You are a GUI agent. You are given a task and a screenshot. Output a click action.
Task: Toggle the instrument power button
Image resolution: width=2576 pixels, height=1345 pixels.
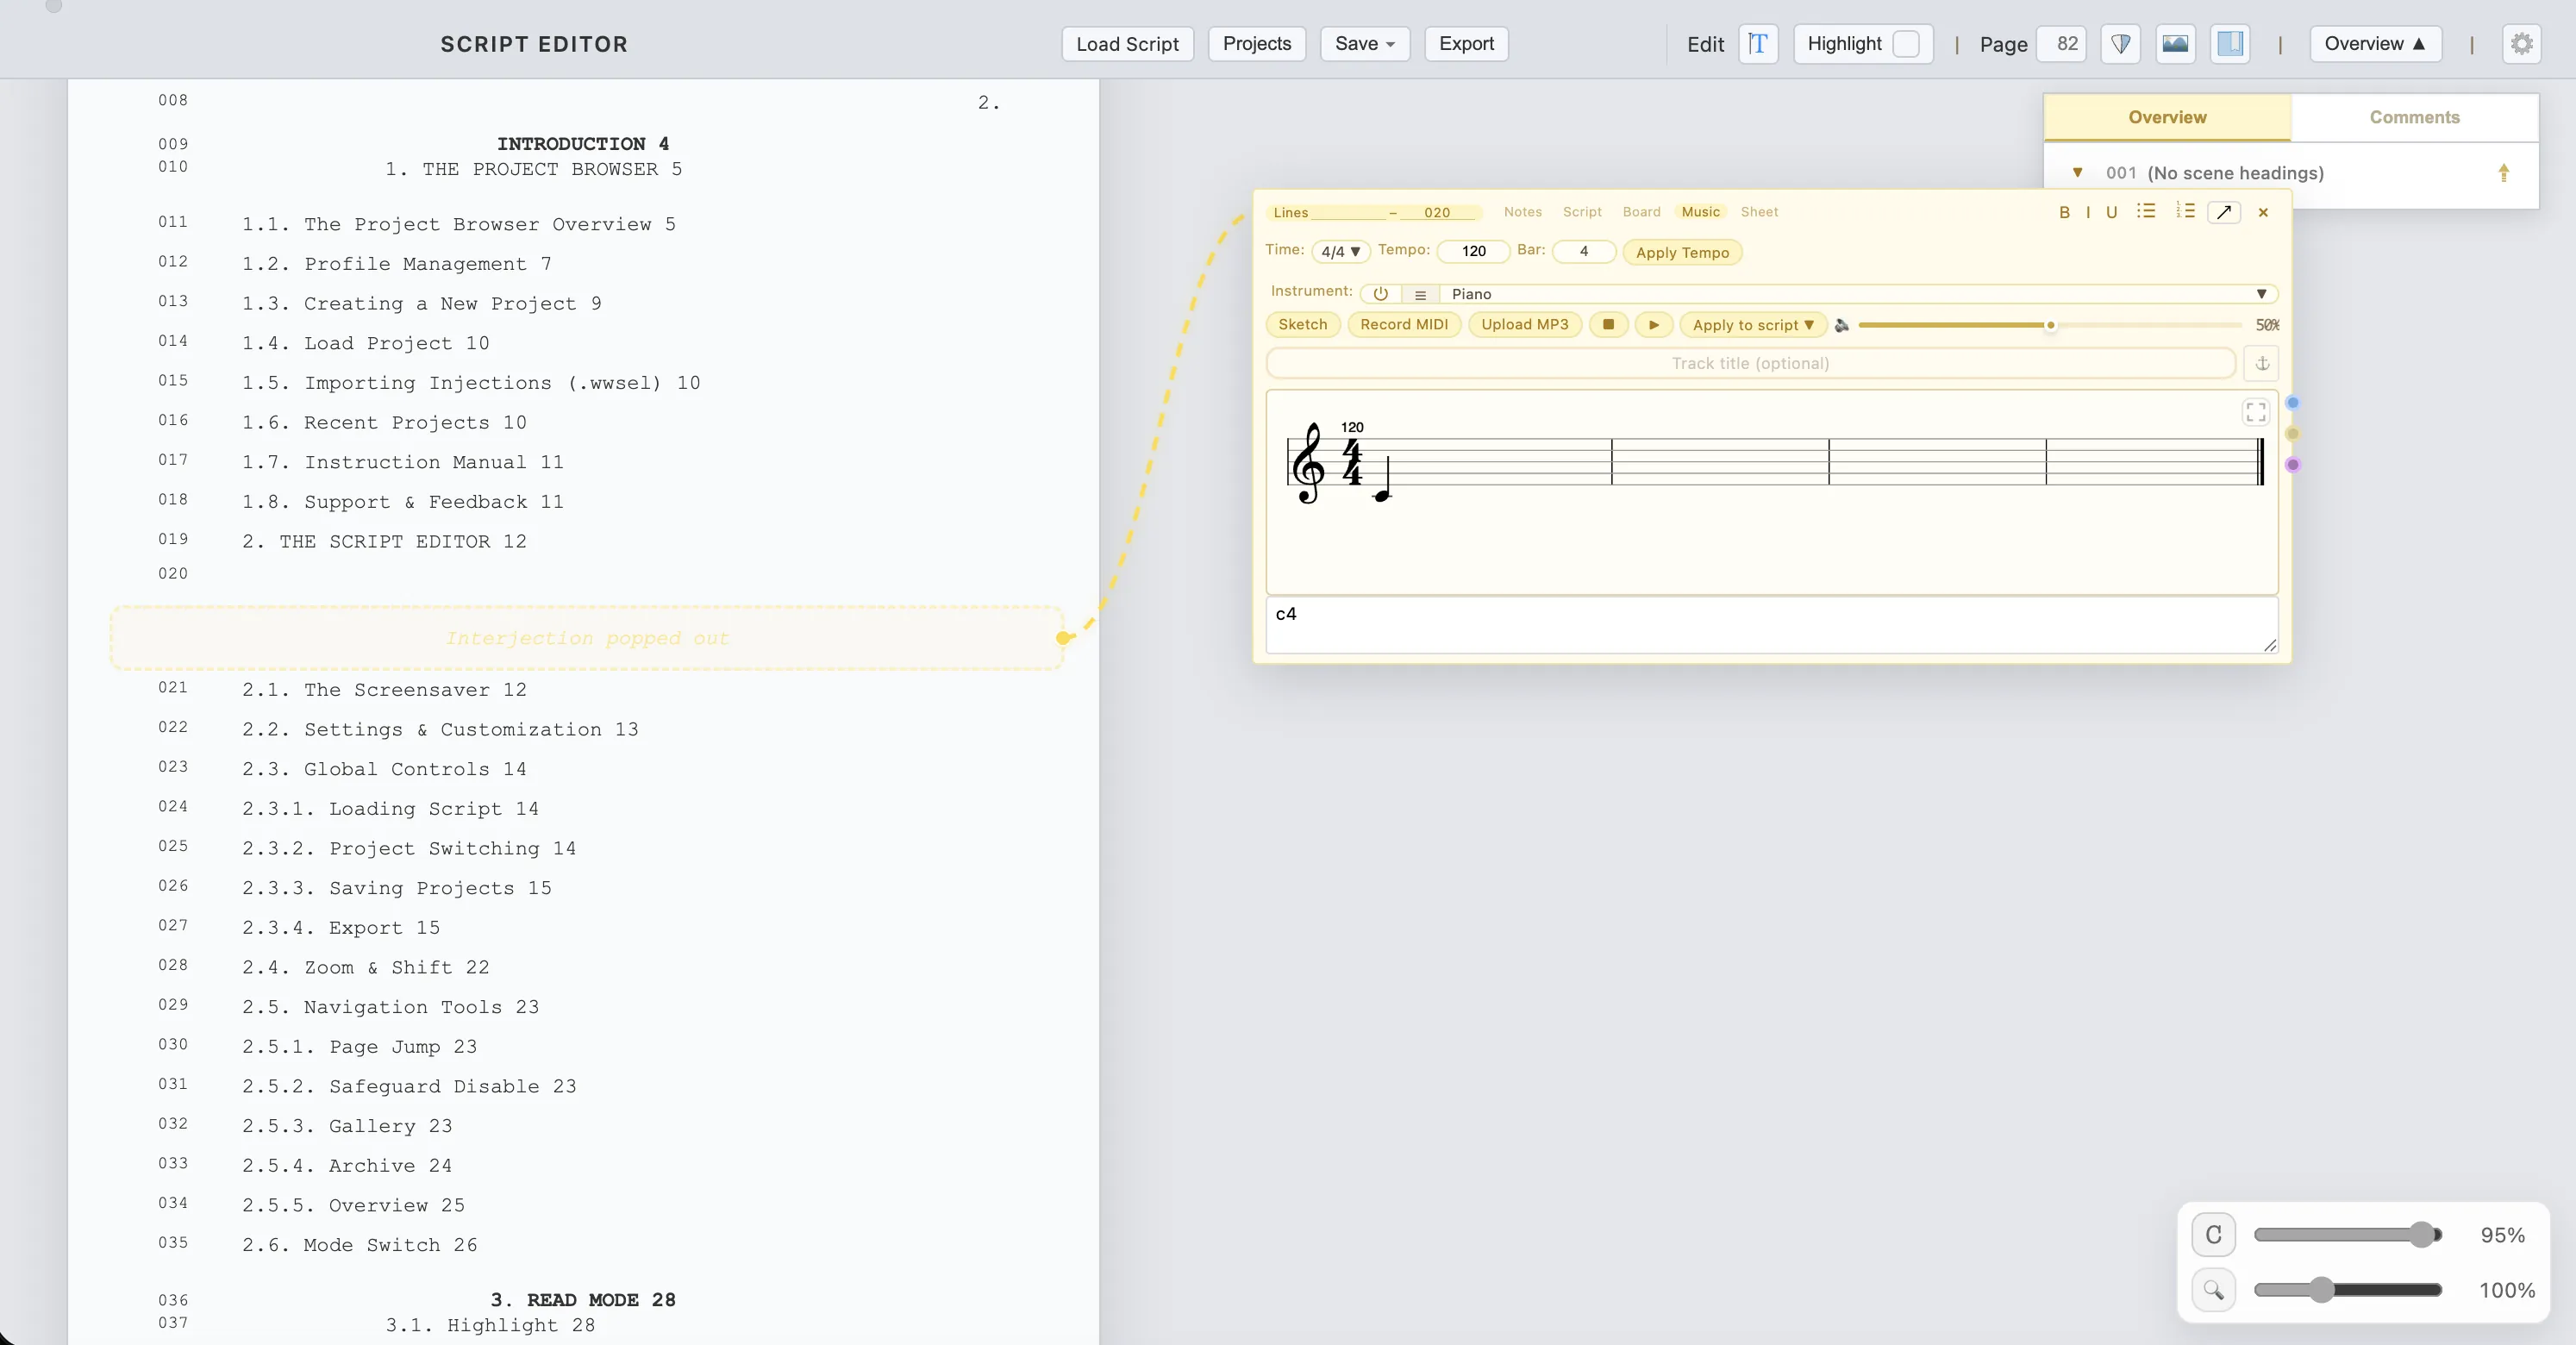(x=1380, y=294)
